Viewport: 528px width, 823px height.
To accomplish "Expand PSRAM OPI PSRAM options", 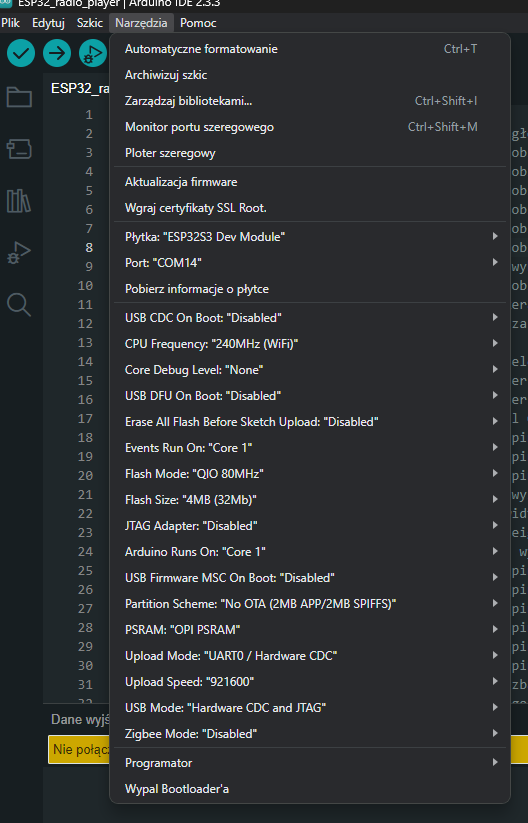I will tap(310, 629).
